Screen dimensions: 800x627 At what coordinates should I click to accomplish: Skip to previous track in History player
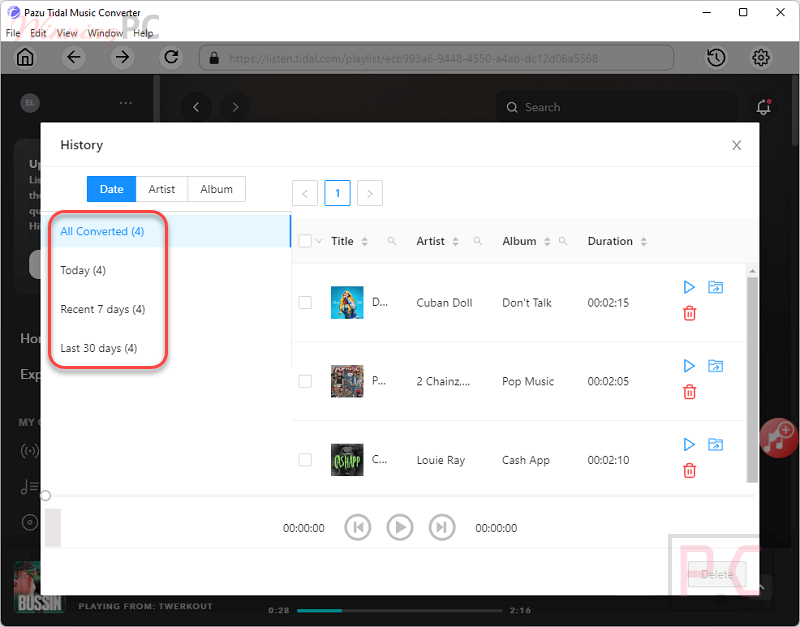(x=358, y=528)
